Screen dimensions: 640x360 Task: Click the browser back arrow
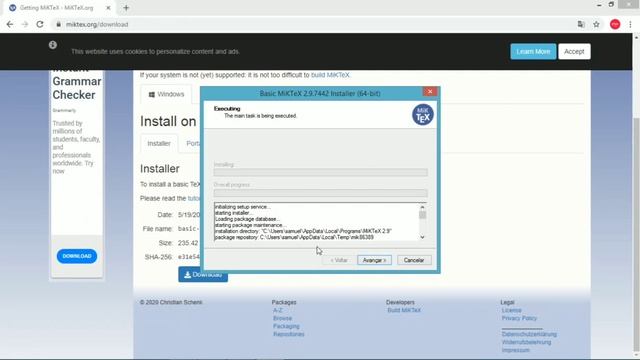click(10, 24)
